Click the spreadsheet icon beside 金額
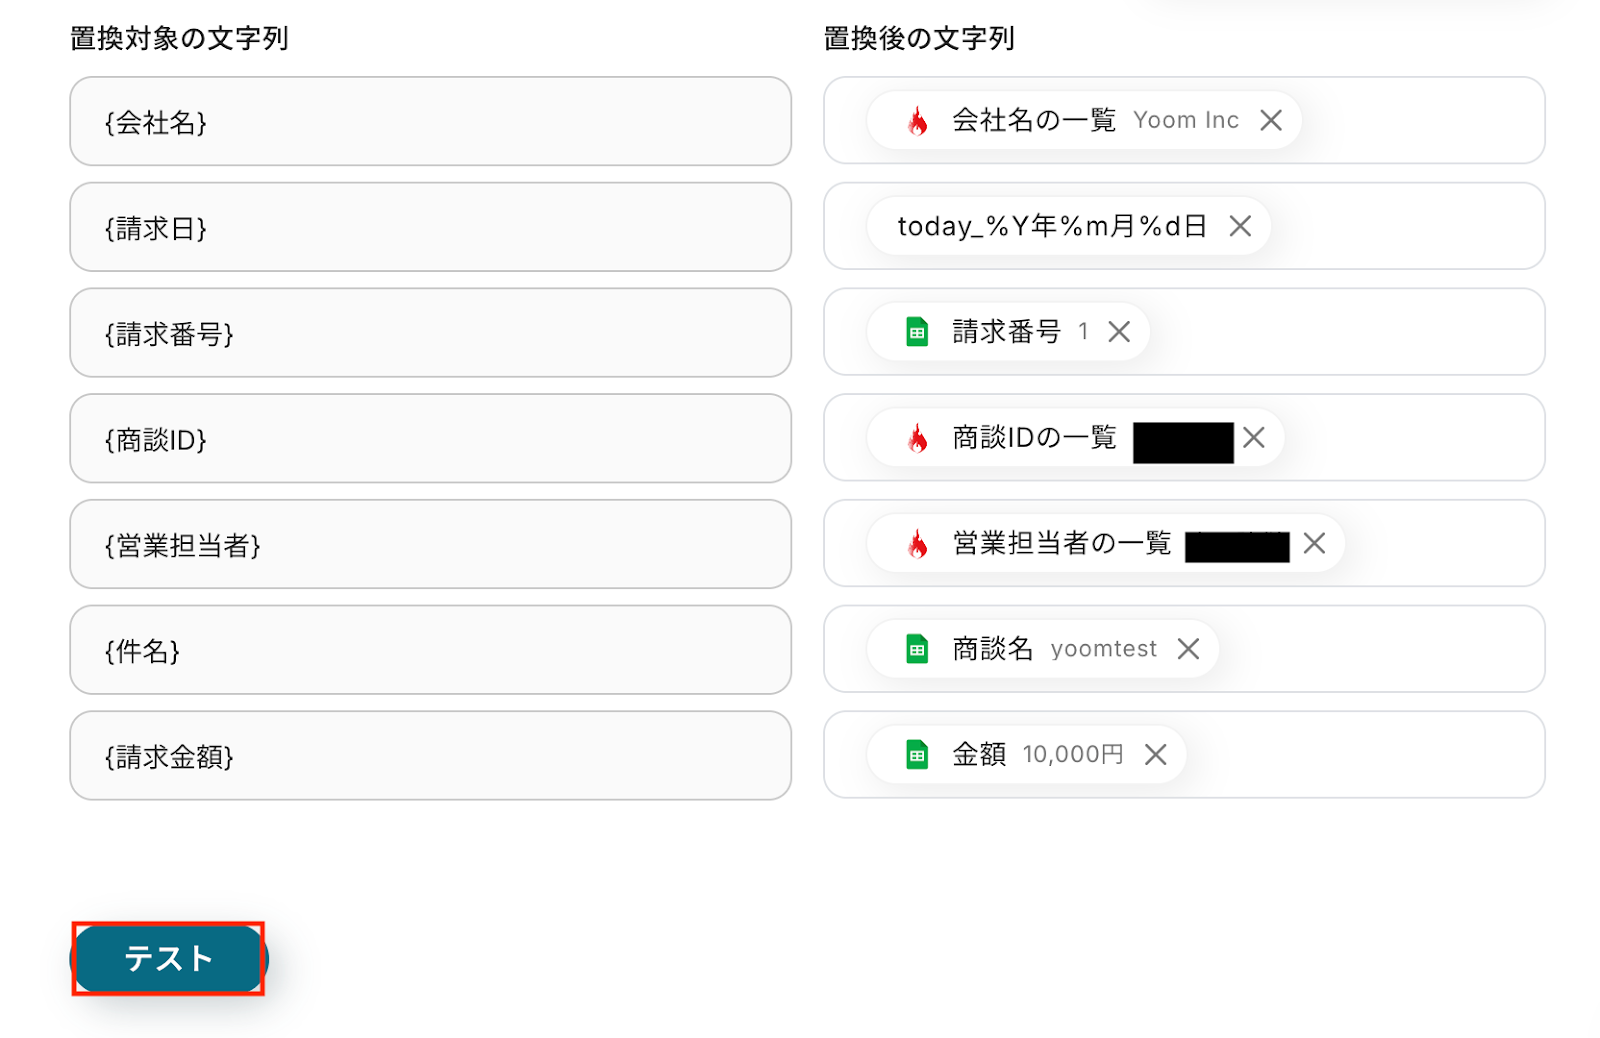The width and height of the screenshot is (1600, 1038). click(x=917, y=754)
